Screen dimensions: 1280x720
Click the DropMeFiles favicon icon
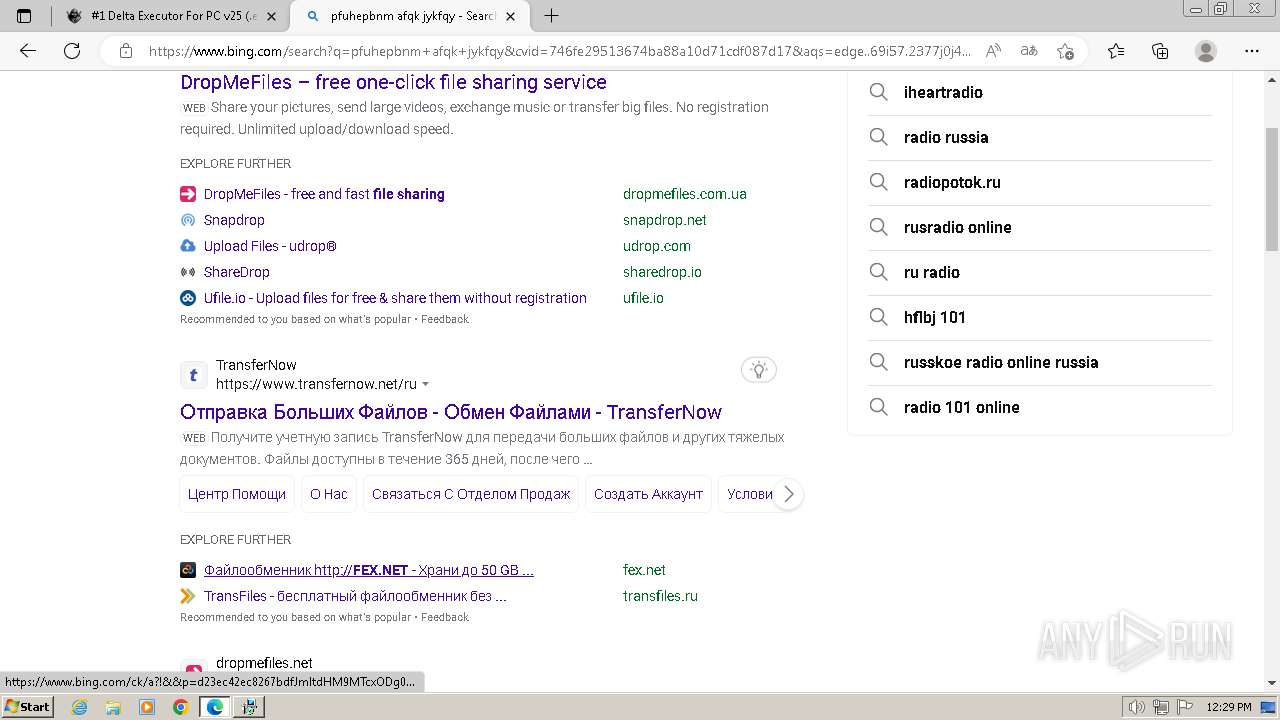(188, 194)
